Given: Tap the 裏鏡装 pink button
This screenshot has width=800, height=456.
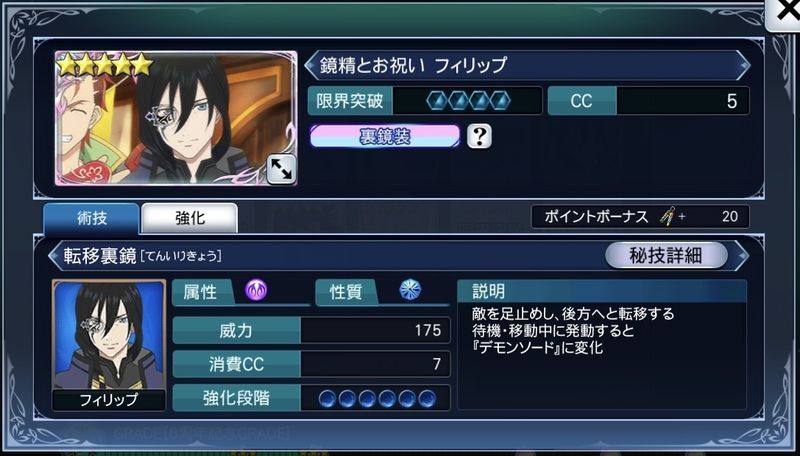Looking at the screenshot, I should tap(385, 136).
